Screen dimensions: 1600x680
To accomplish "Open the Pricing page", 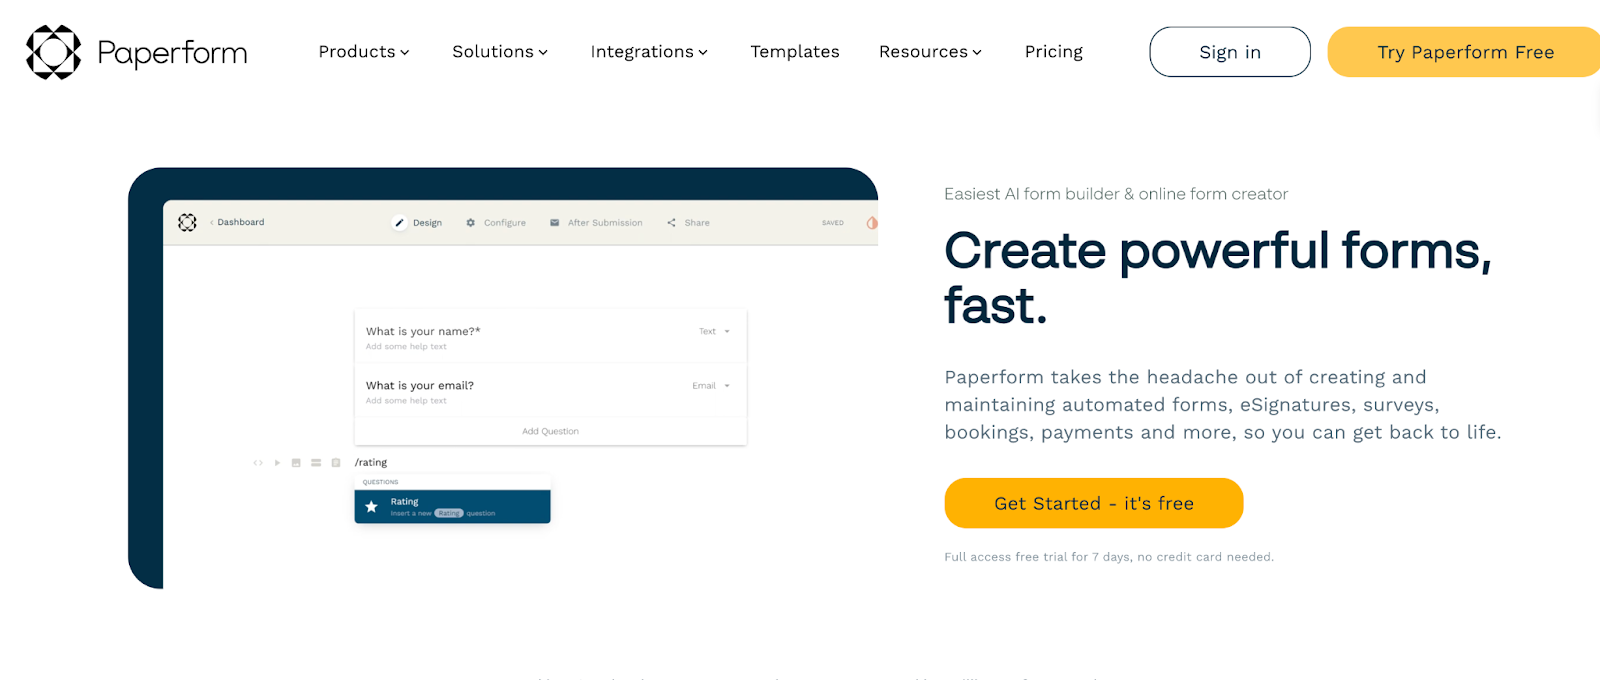I will [1053, 52].
